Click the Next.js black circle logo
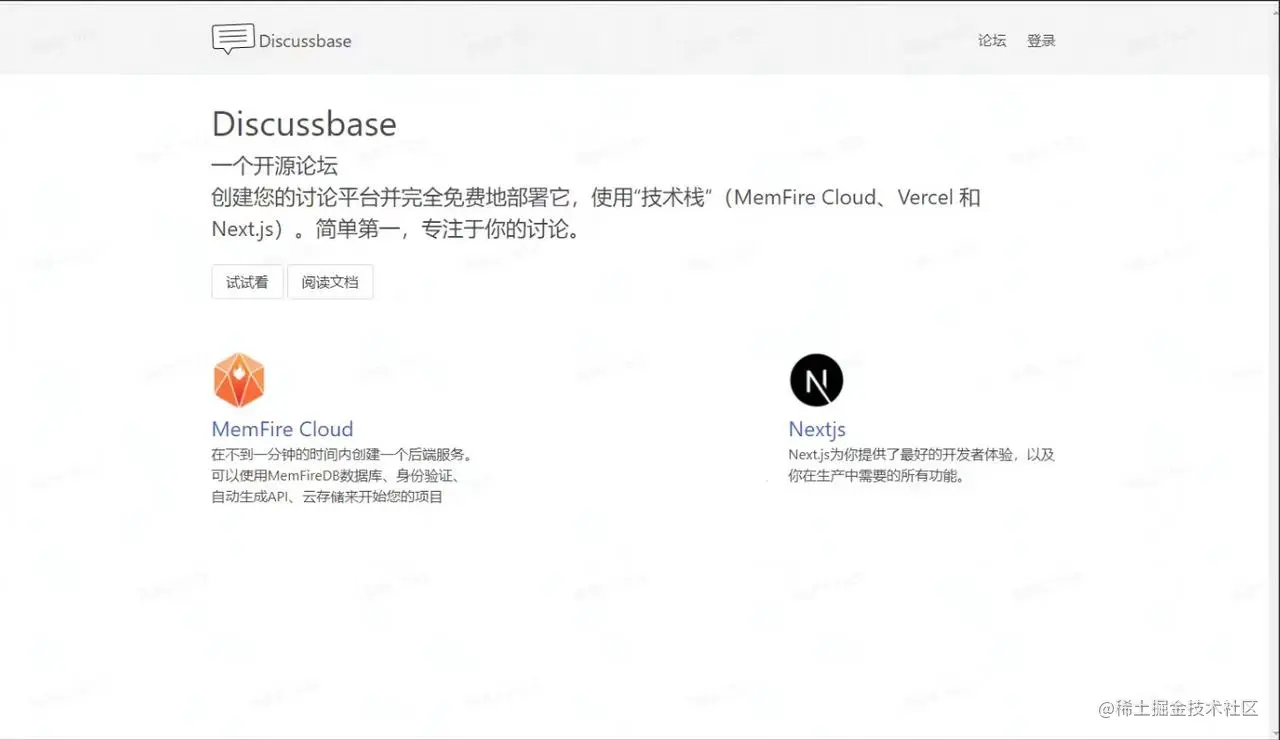Viewport: 1280px width, 740px height. pyautogui.click(x=816, y=380)
